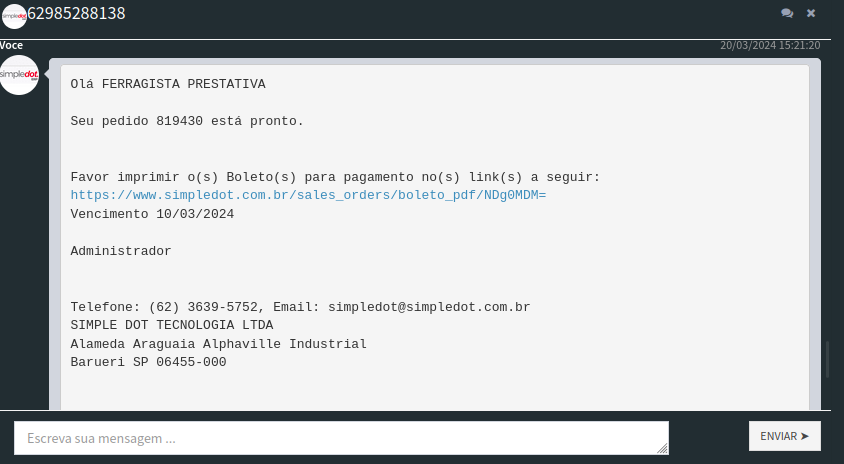Click the chat scrollbar thumb
Viewport: 844px width, 464px height.
tap(827, 360)
